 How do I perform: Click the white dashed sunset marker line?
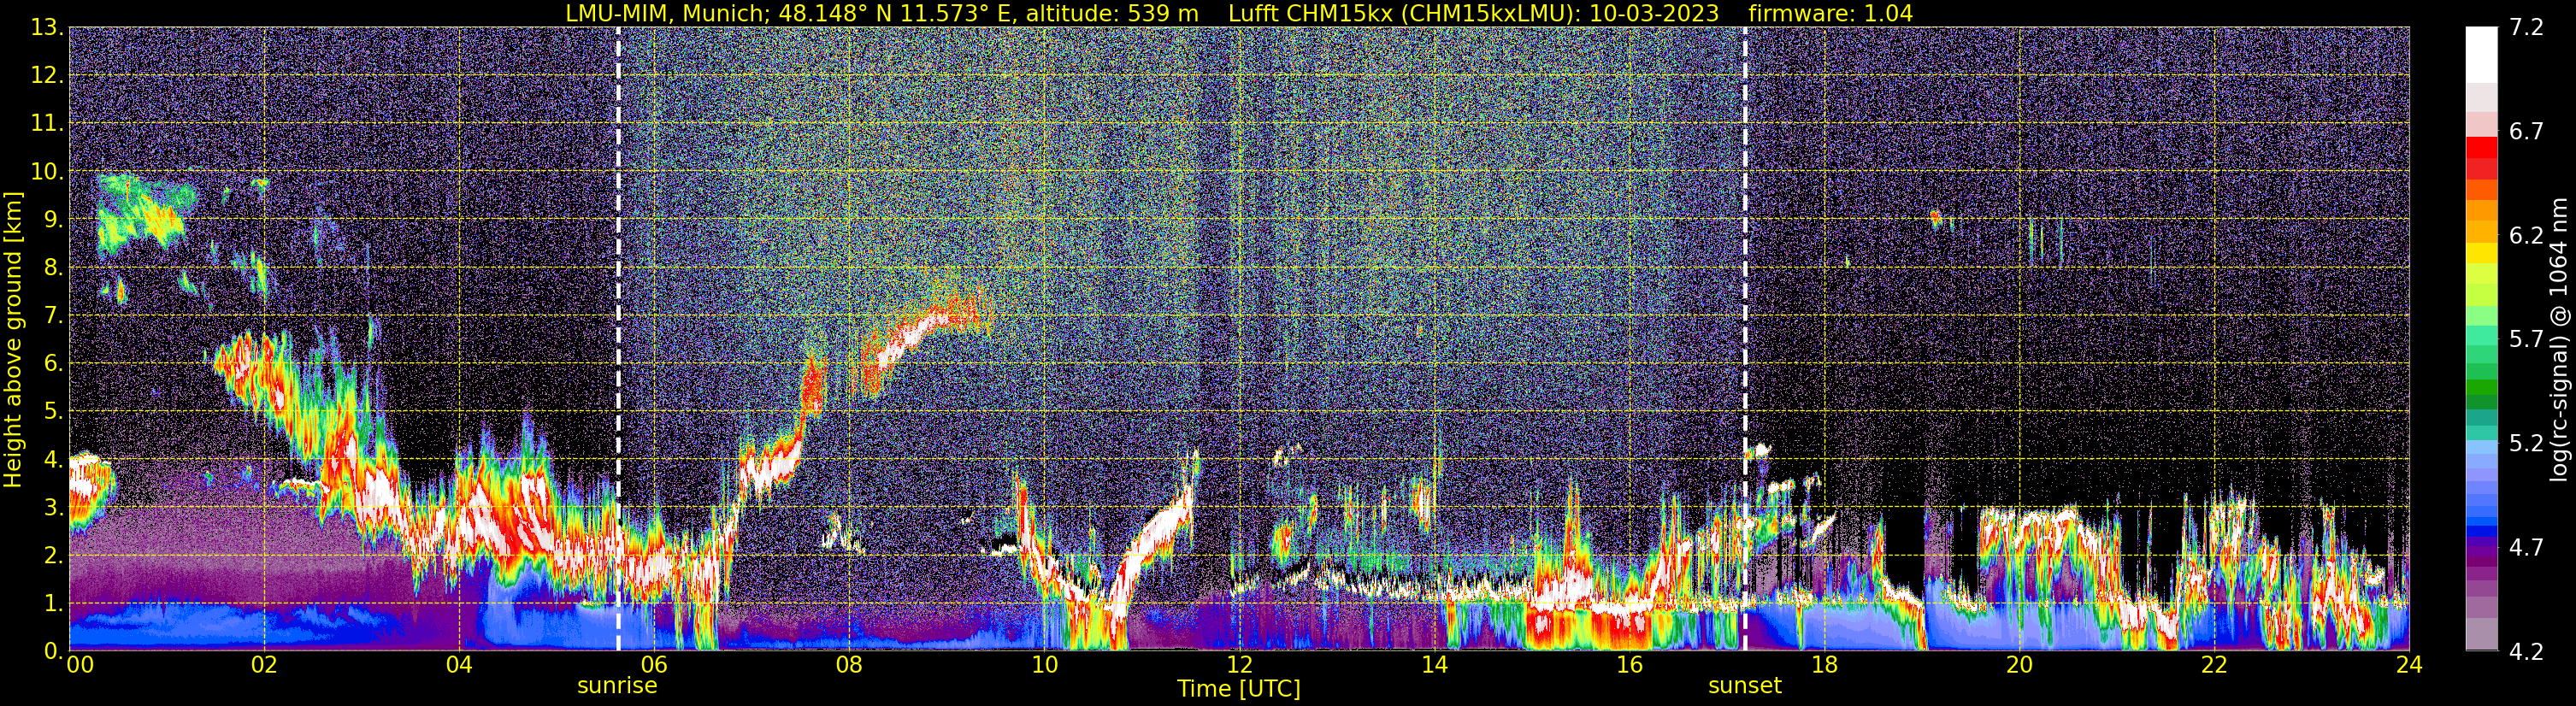pyautogui.click(x=1745, y=339)
